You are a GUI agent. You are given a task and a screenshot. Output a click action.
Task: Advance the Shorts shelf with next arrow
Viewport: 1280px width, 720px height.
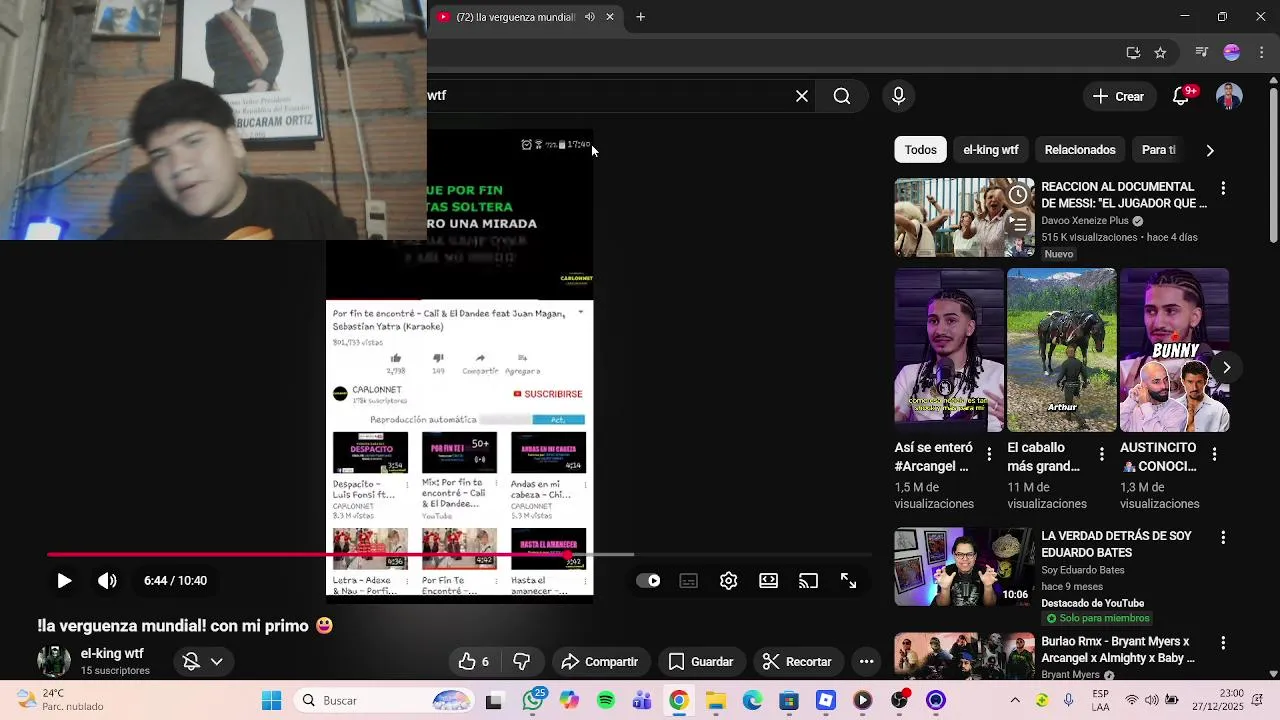coord(1226,367)
